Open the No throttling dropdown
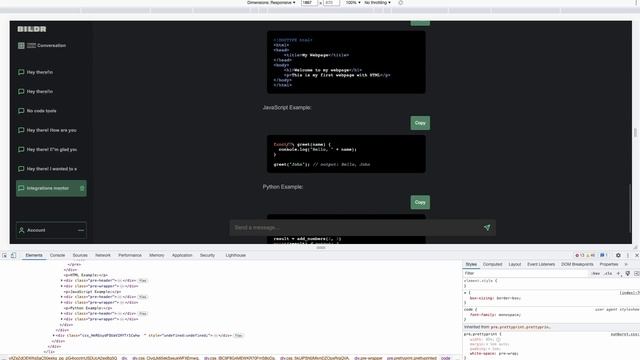Image resolution: width=640 pixels, height=360 pixels. click(377, 2)
